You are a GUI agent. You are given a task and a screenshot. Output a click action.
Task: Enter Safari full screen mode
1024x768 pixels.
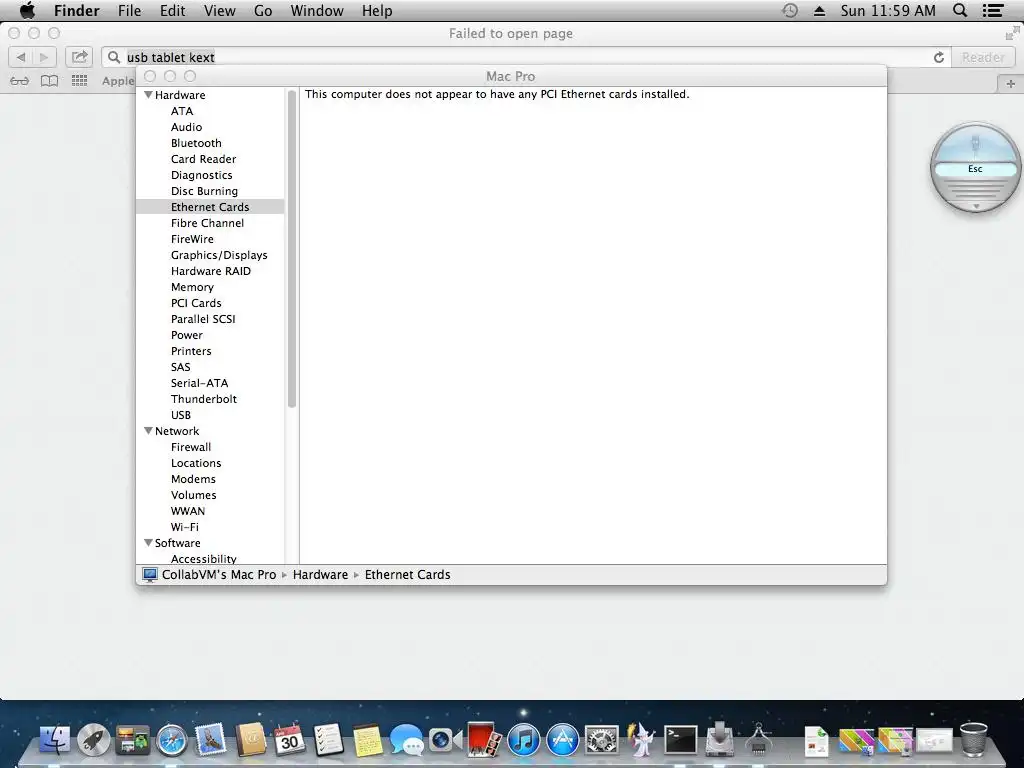(1013, 33)
